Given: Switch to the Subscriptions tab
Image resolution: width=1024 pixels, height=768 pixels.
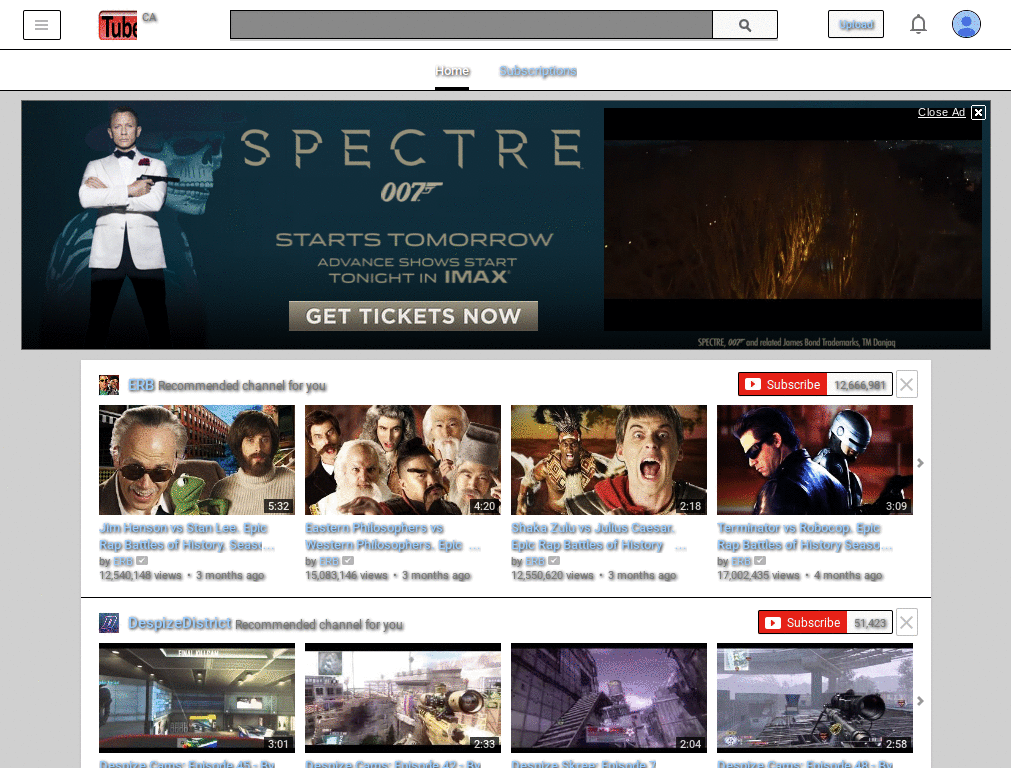Looking at the screenshot, I should [x=537, y=71].
